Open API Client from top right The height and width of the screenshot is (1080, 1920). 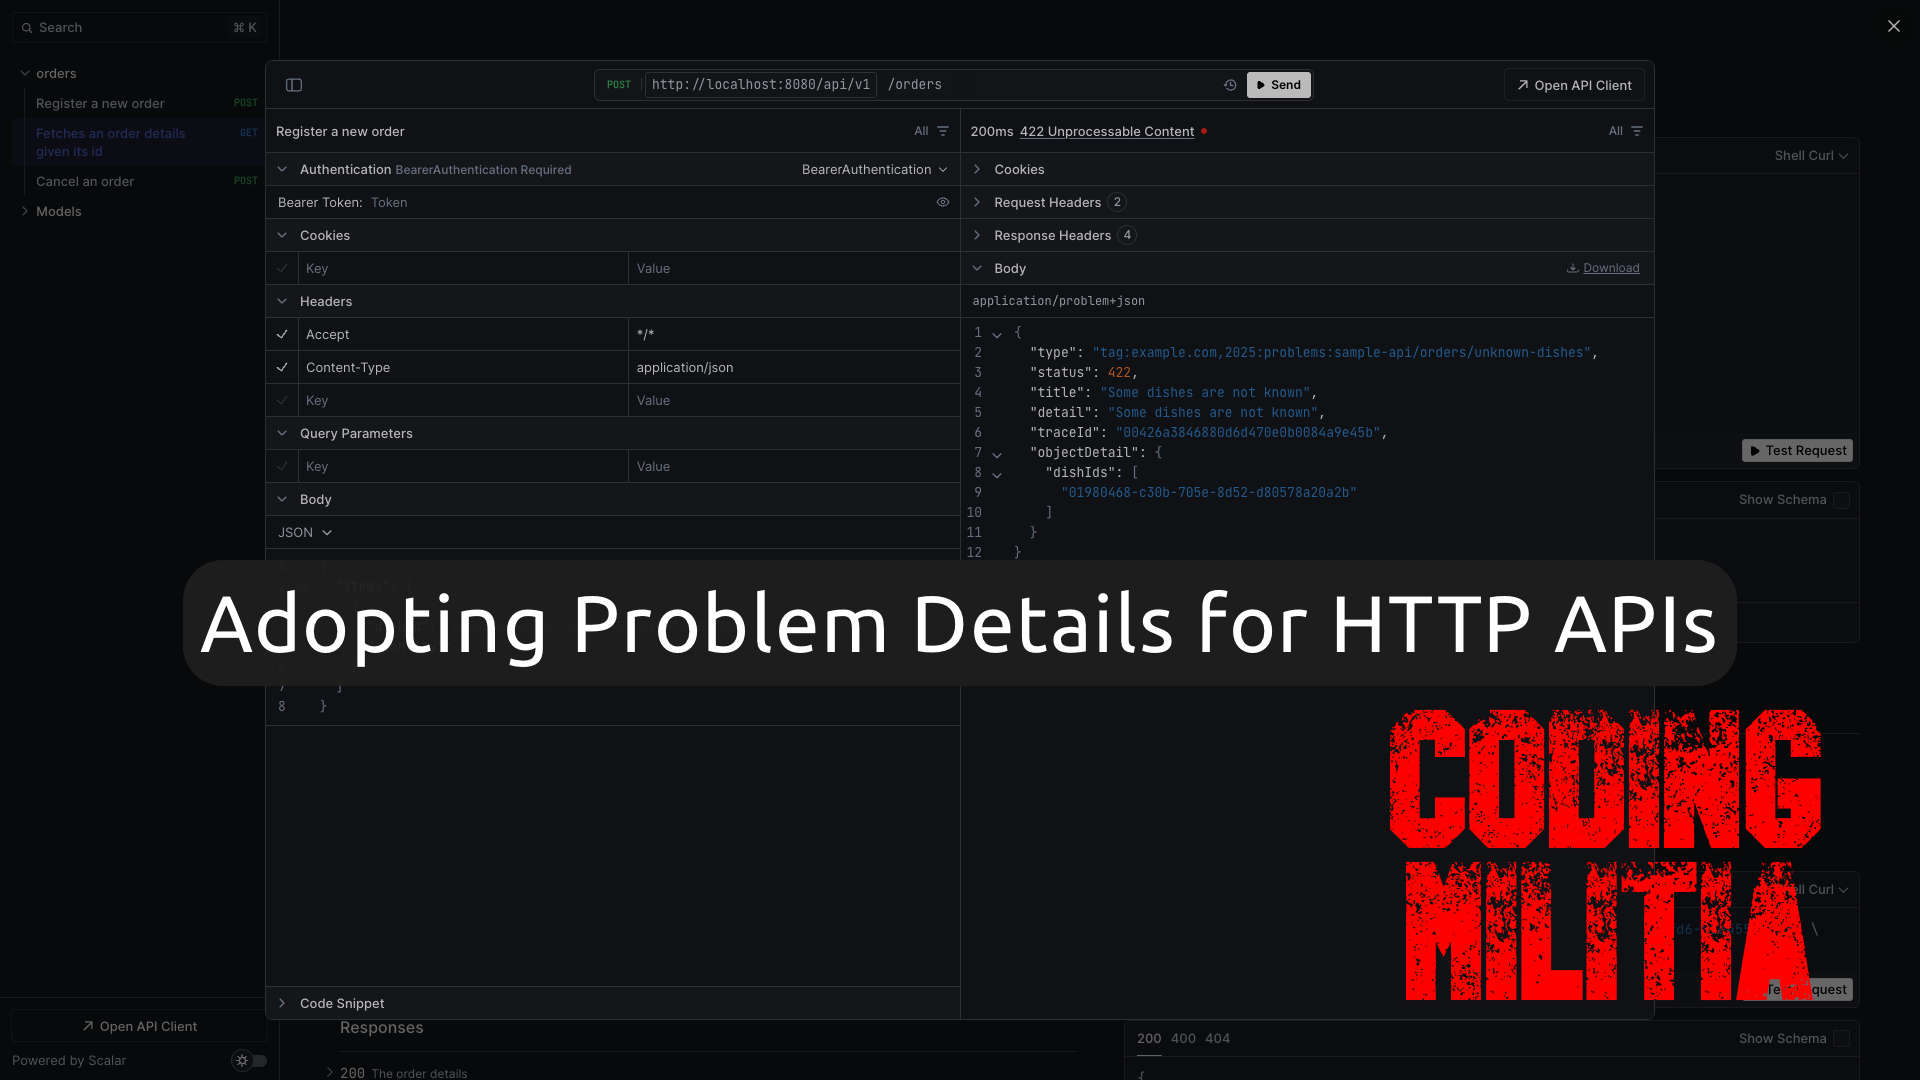1574,85
